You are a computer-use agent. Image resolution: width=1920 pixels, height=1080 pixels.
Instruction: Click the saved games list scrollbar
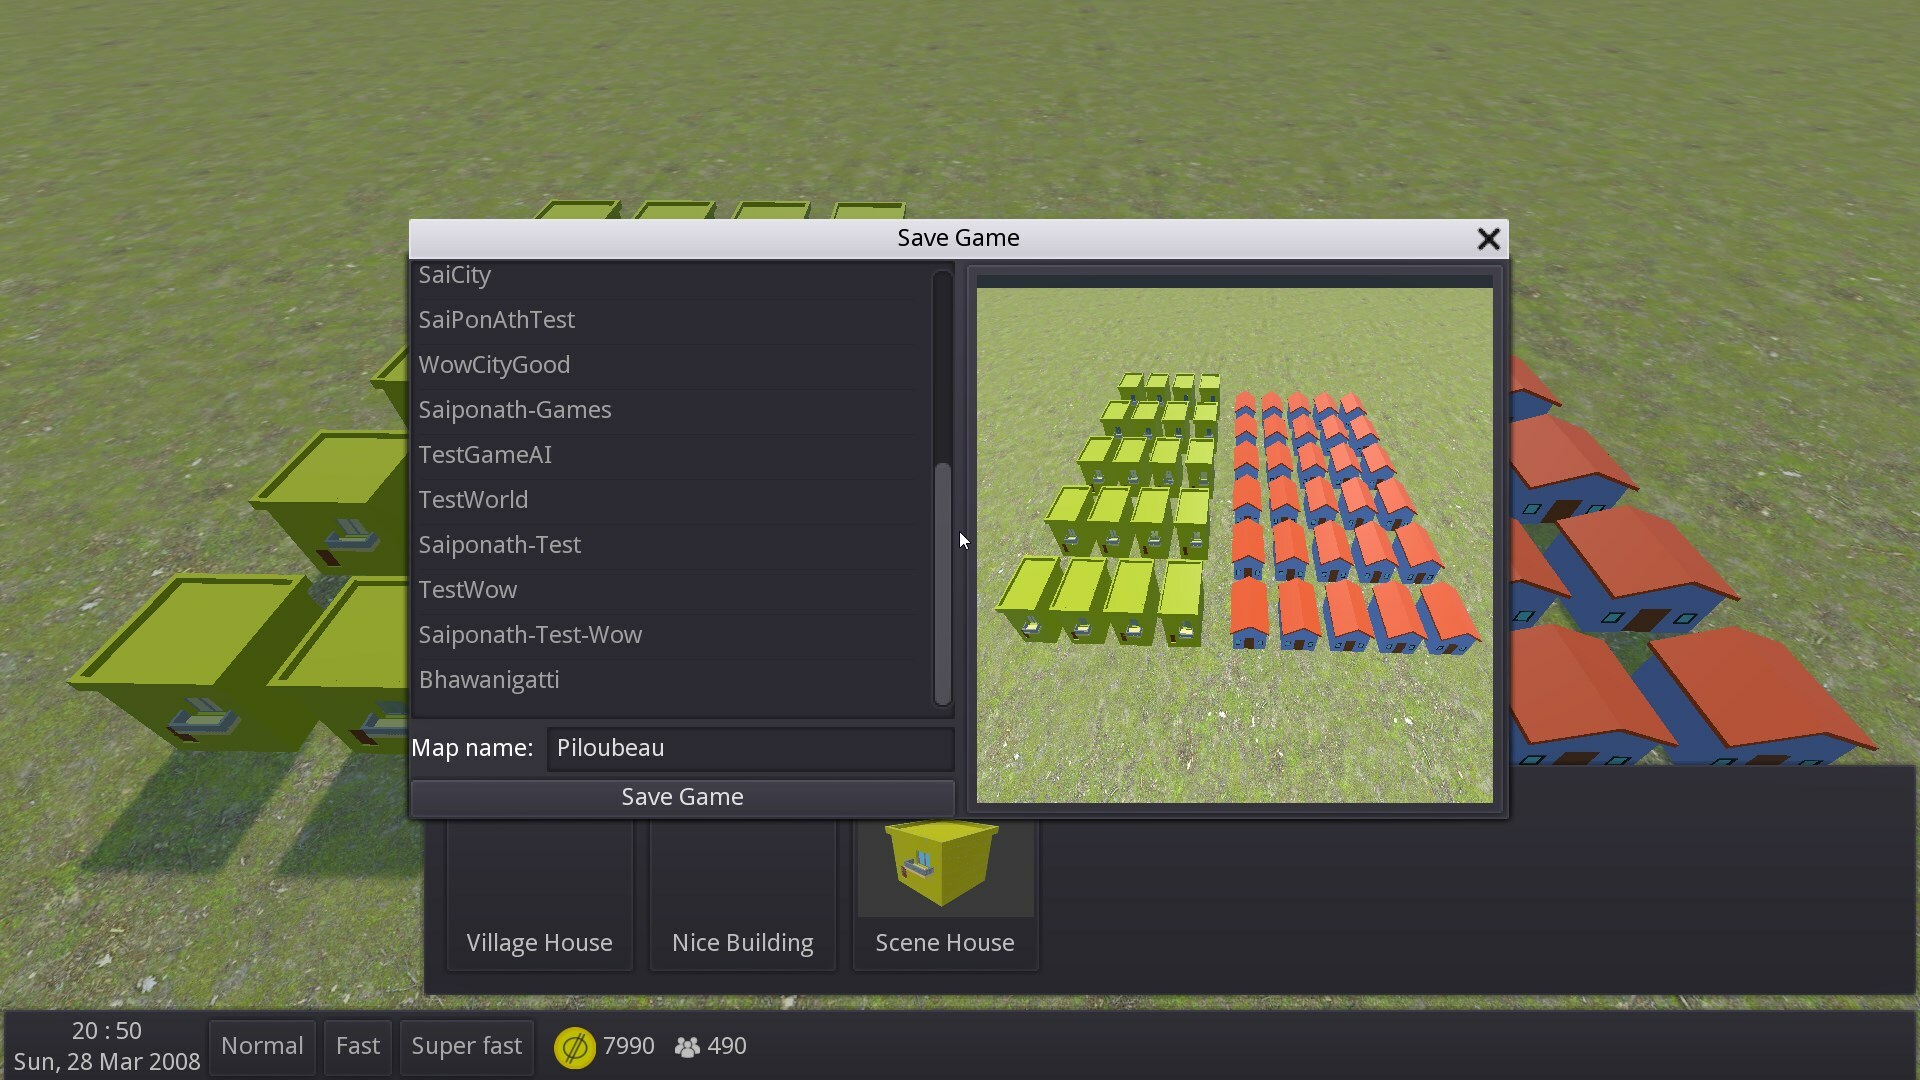click(942, 583)
